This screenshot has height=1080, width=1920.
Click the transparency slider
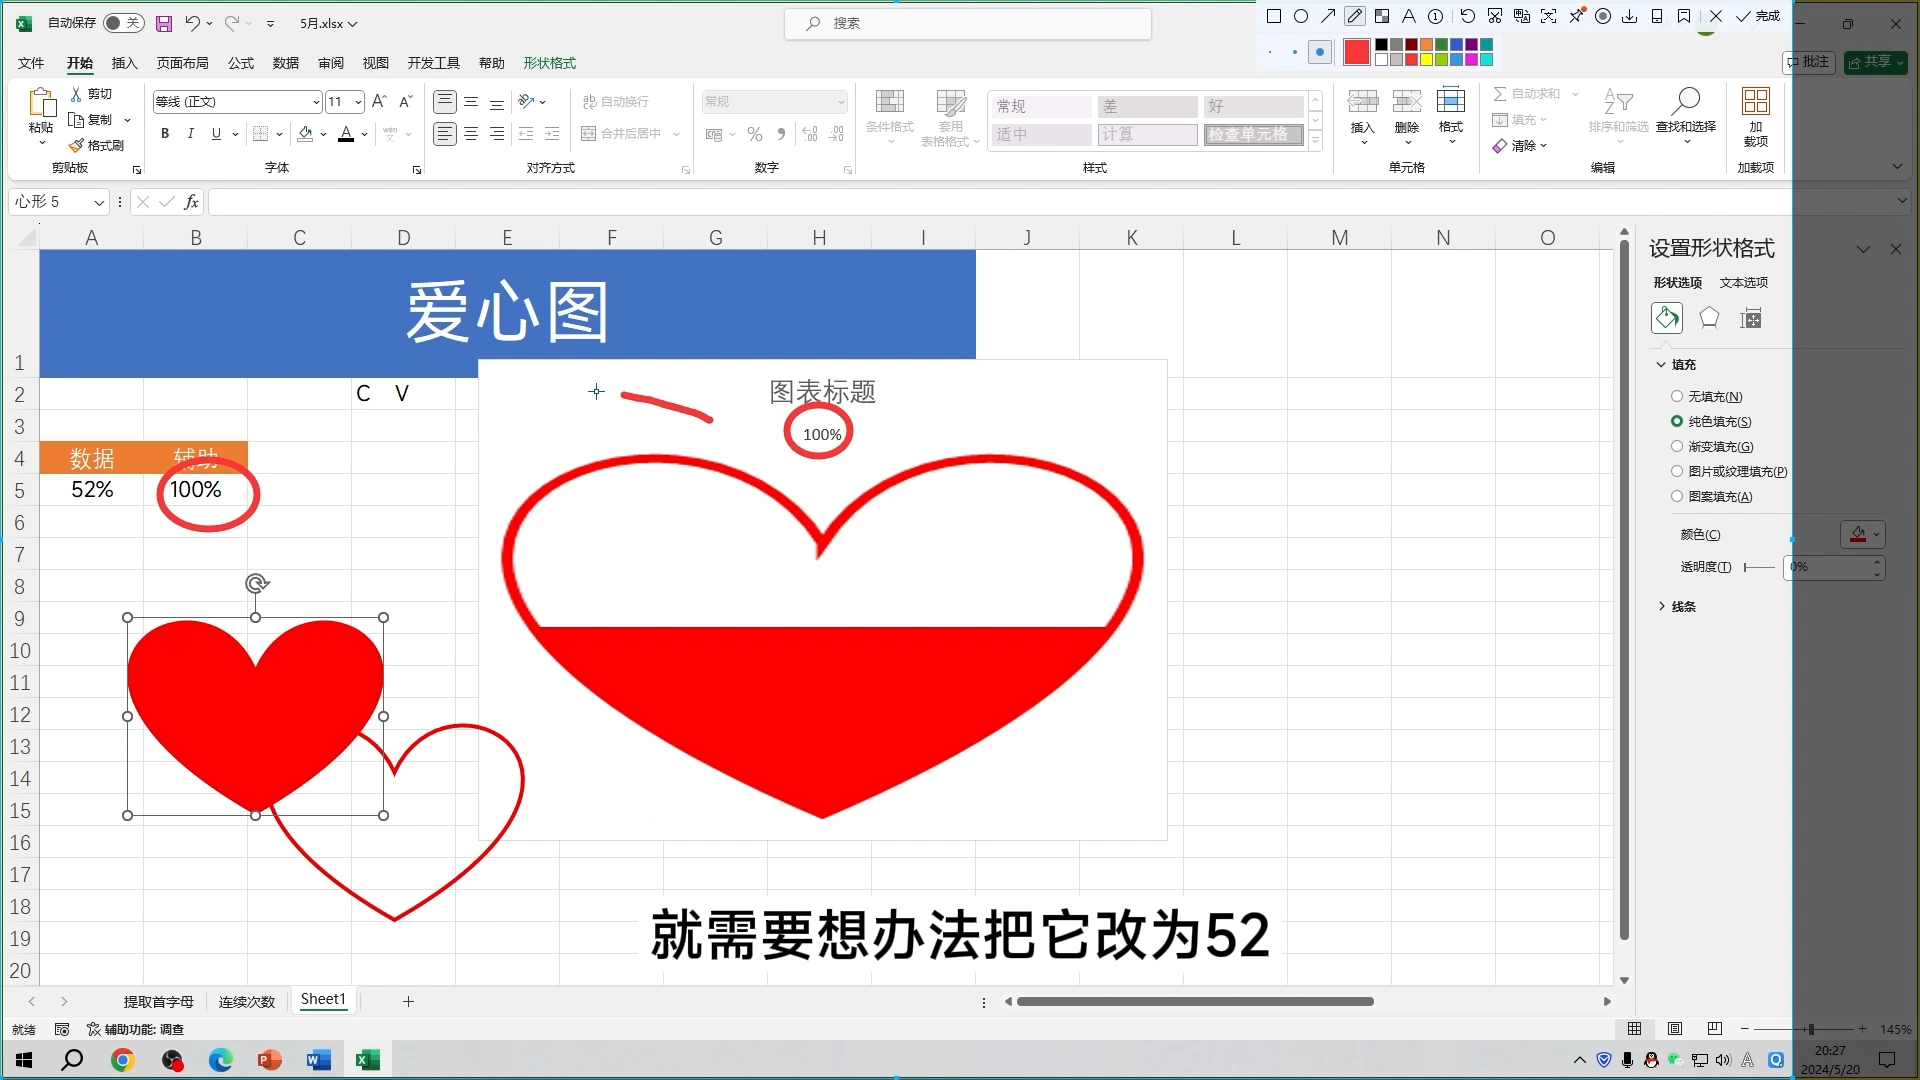point(1759,567)
